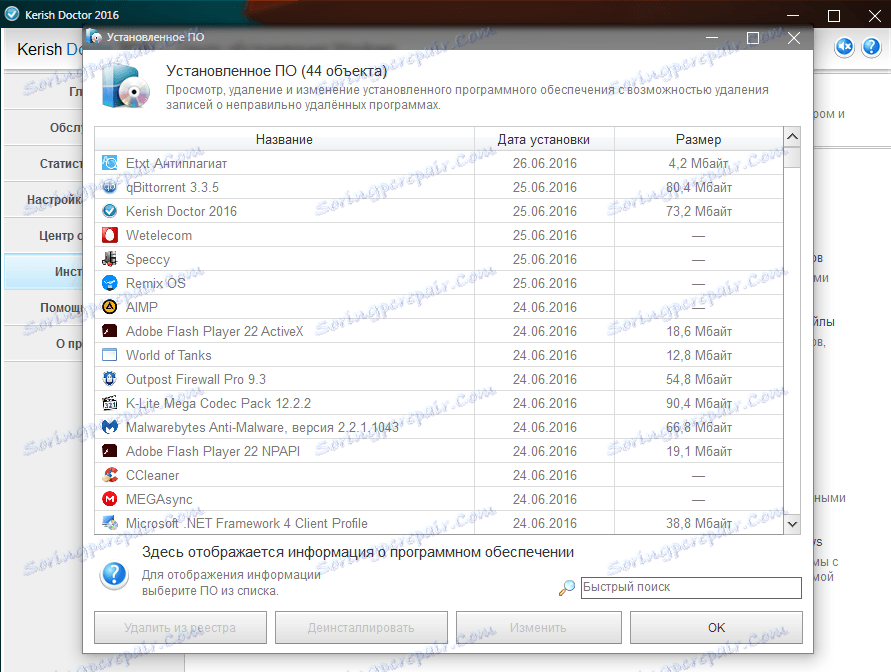Select the Malwarebytes Anti-Malware entry name
Screen dimensions: 891x672
tap(262, 427)
